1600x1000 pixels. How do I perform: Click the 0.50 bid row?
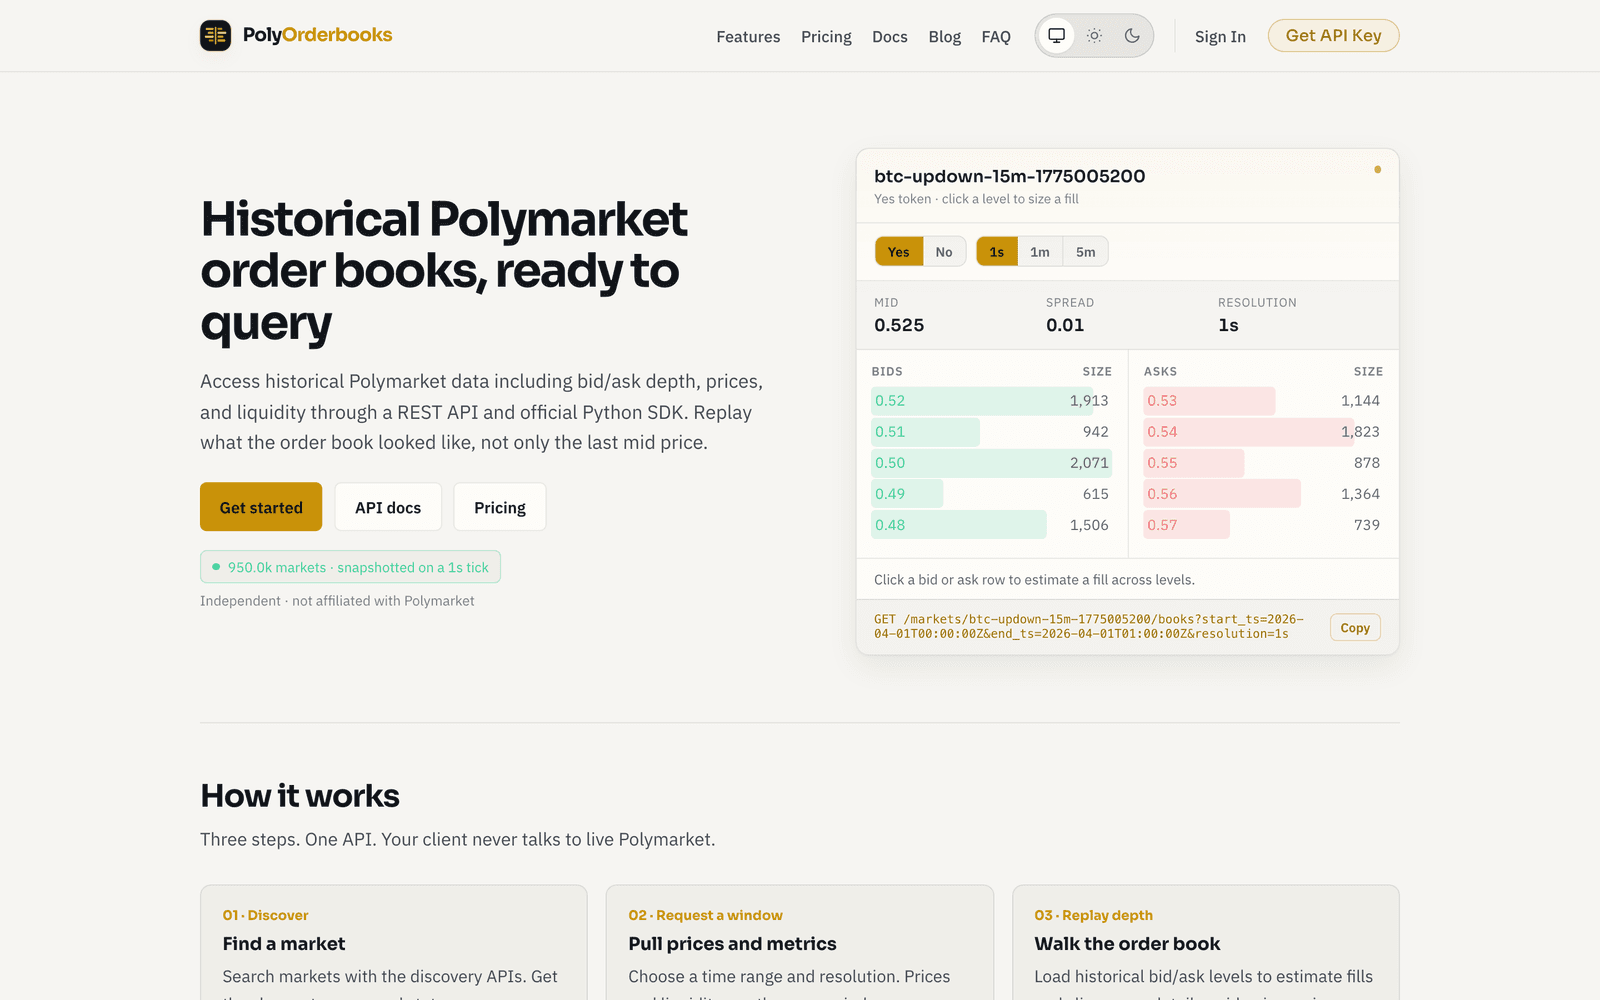[991, 463]
